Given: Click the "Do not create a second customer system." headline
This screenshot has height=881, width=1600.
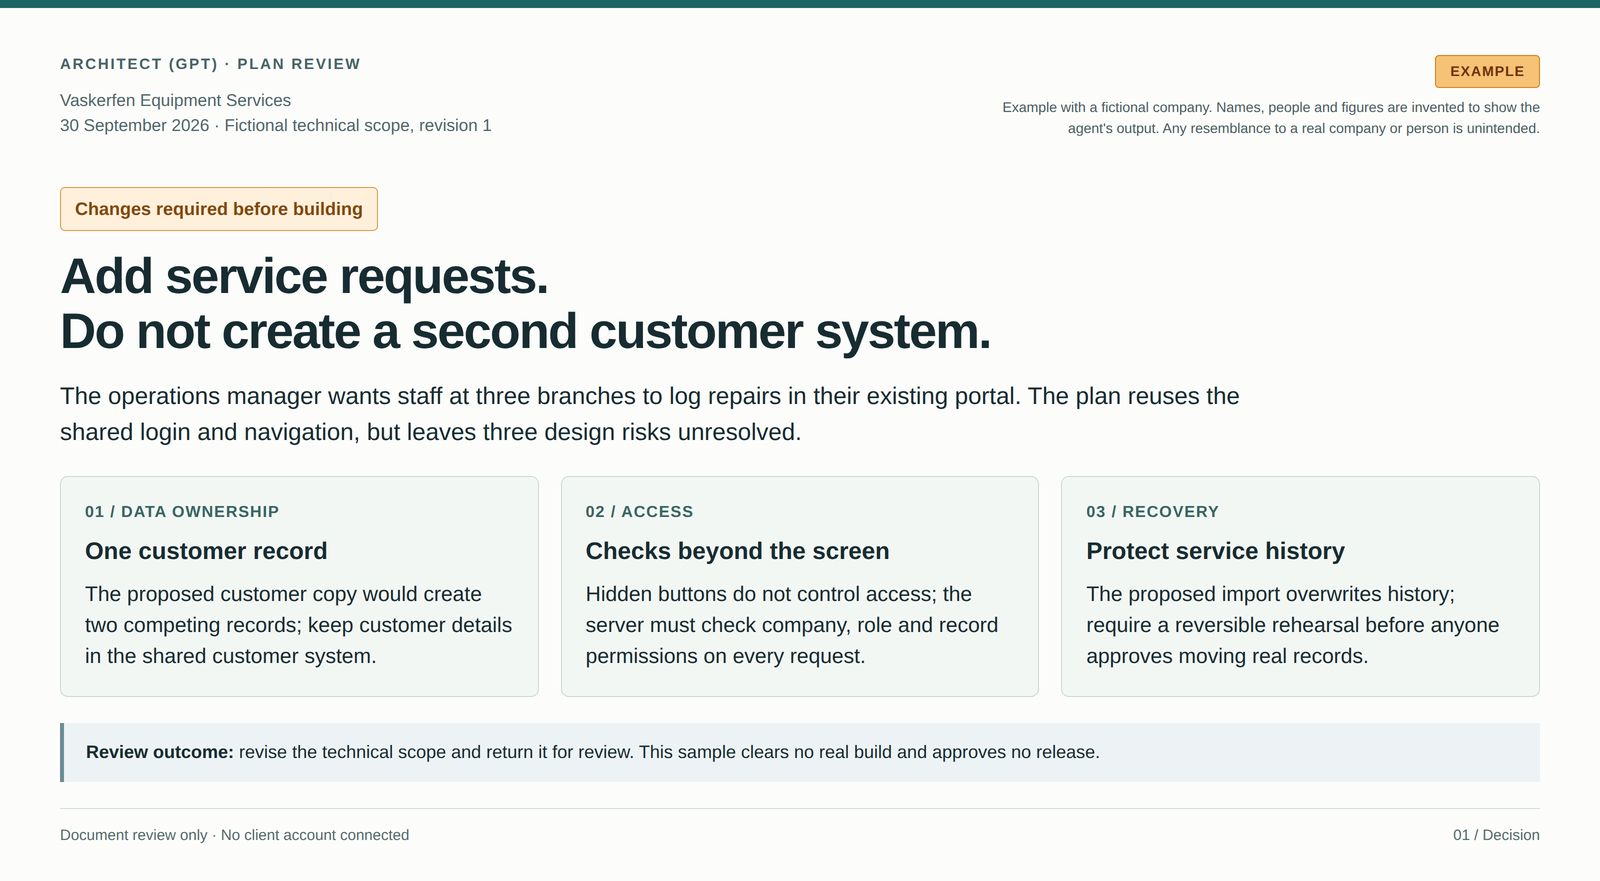Looking at the screenshot, I should pyautogui.click(x=526, y=331).
